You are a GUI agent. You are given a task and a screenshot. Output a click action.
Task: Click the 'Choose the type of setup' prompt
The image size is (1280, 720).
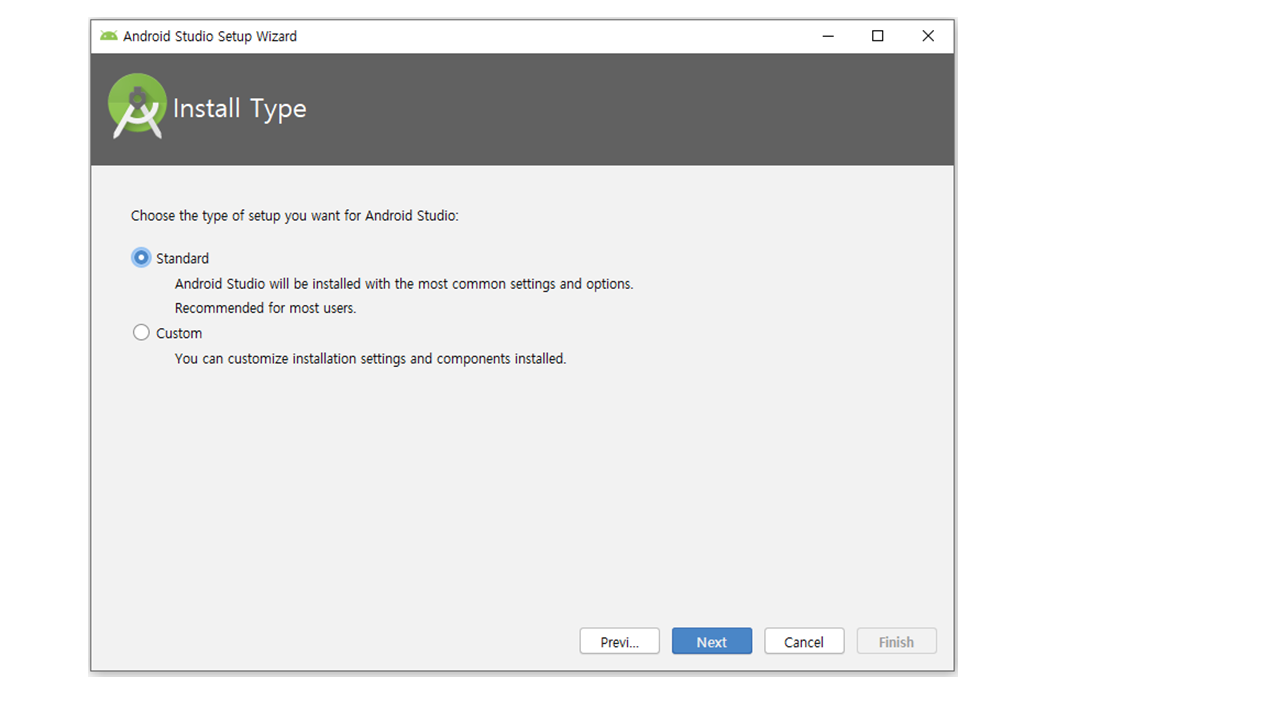(295, 215)
